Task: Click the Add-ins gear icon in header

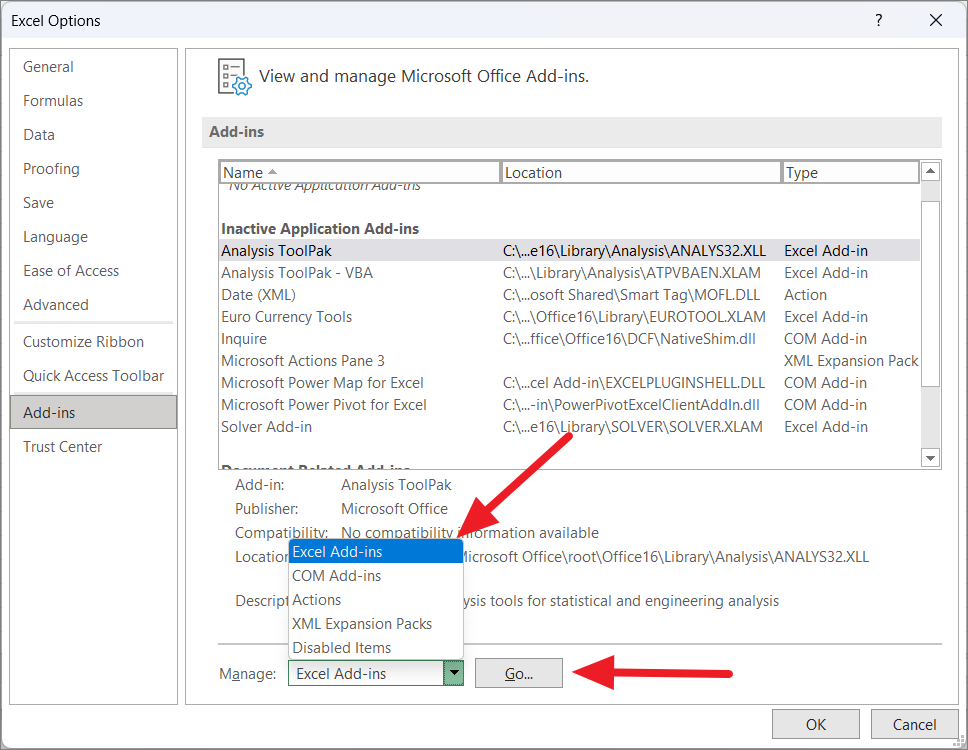Action: [x=234, y=77]
